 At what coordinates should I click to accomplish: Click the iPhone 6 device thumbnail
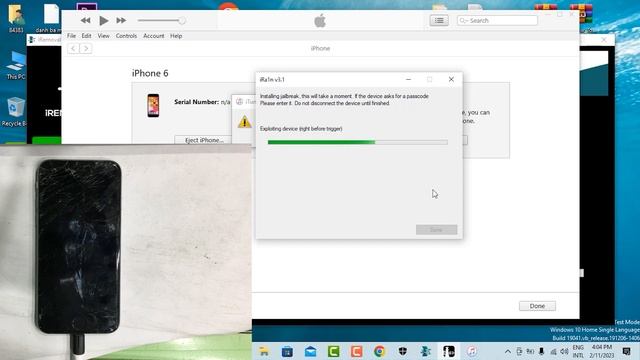coord(153,105)
